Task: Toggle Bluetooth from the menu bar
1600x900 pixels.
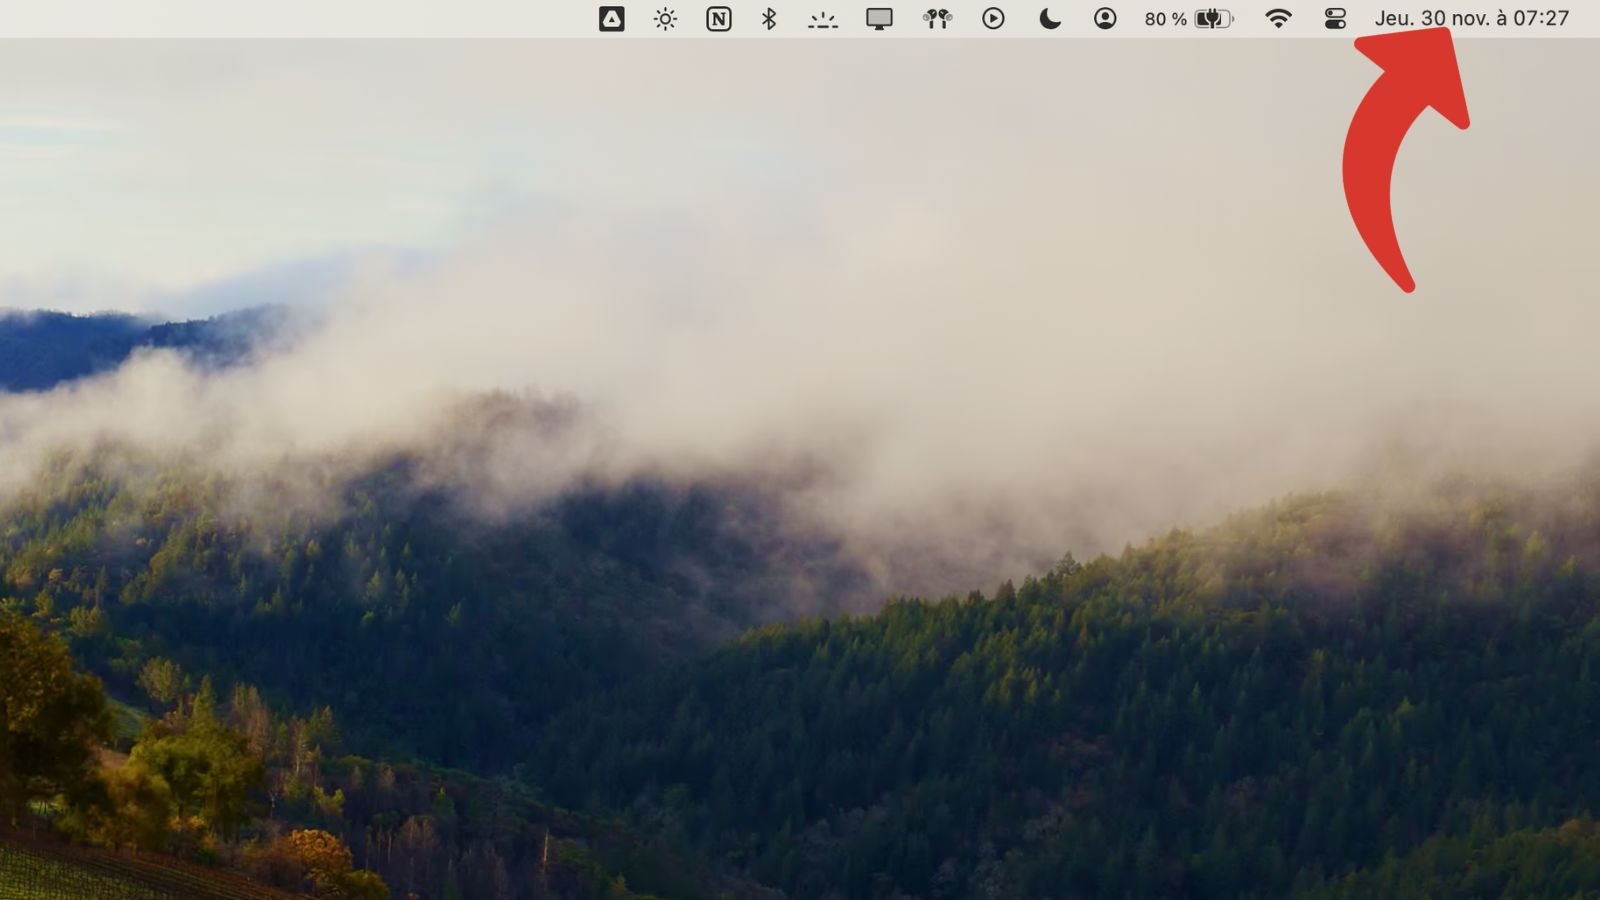Action: click(x=769, y=18)
